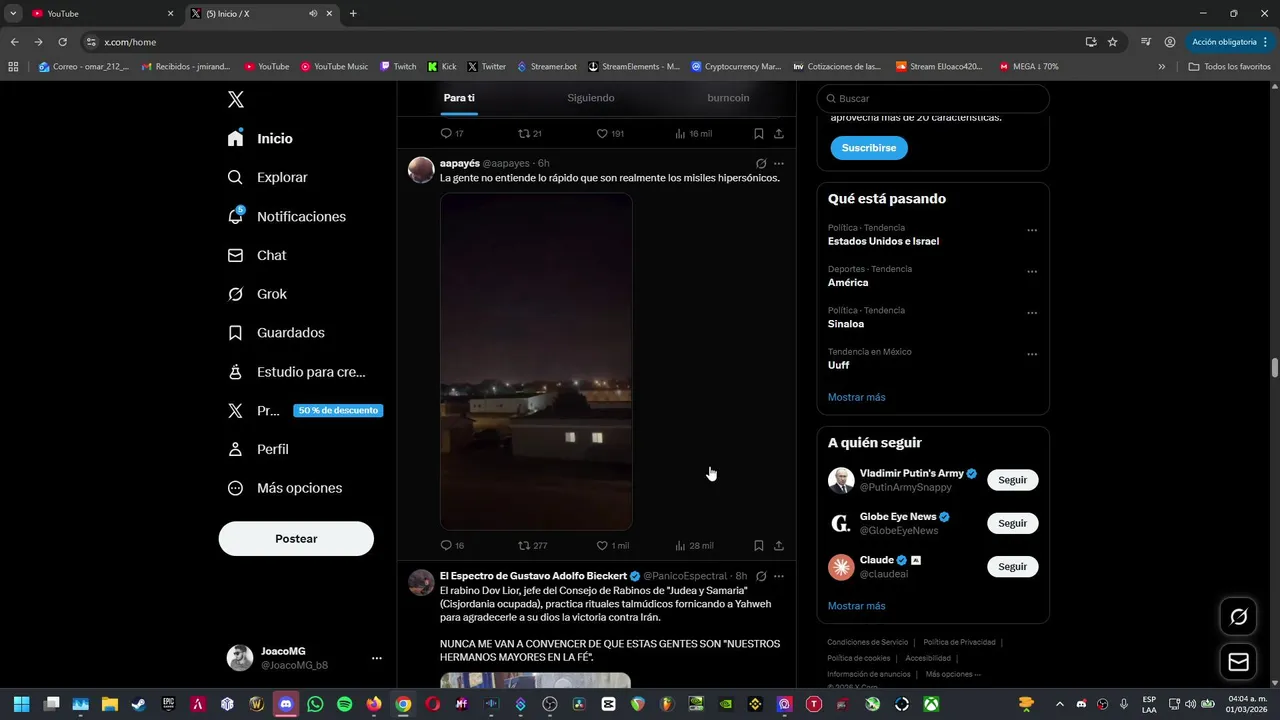The image size is (1280, 720).
Task: Open Grok explanation for El Espectro post
Action: pyautogui.click(x=761, y=576)
